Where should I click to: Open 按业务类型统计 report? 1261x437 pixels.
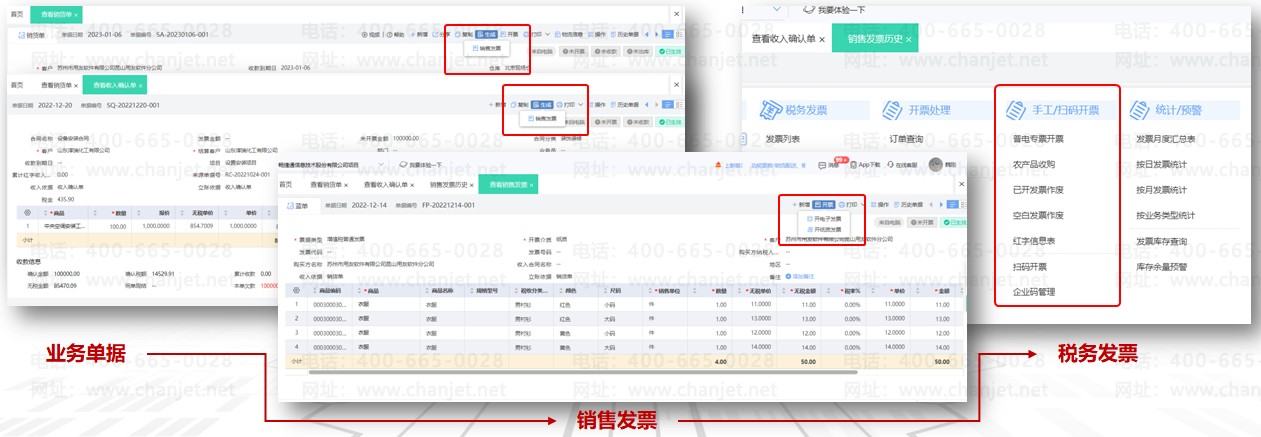tap(1166, 215)
